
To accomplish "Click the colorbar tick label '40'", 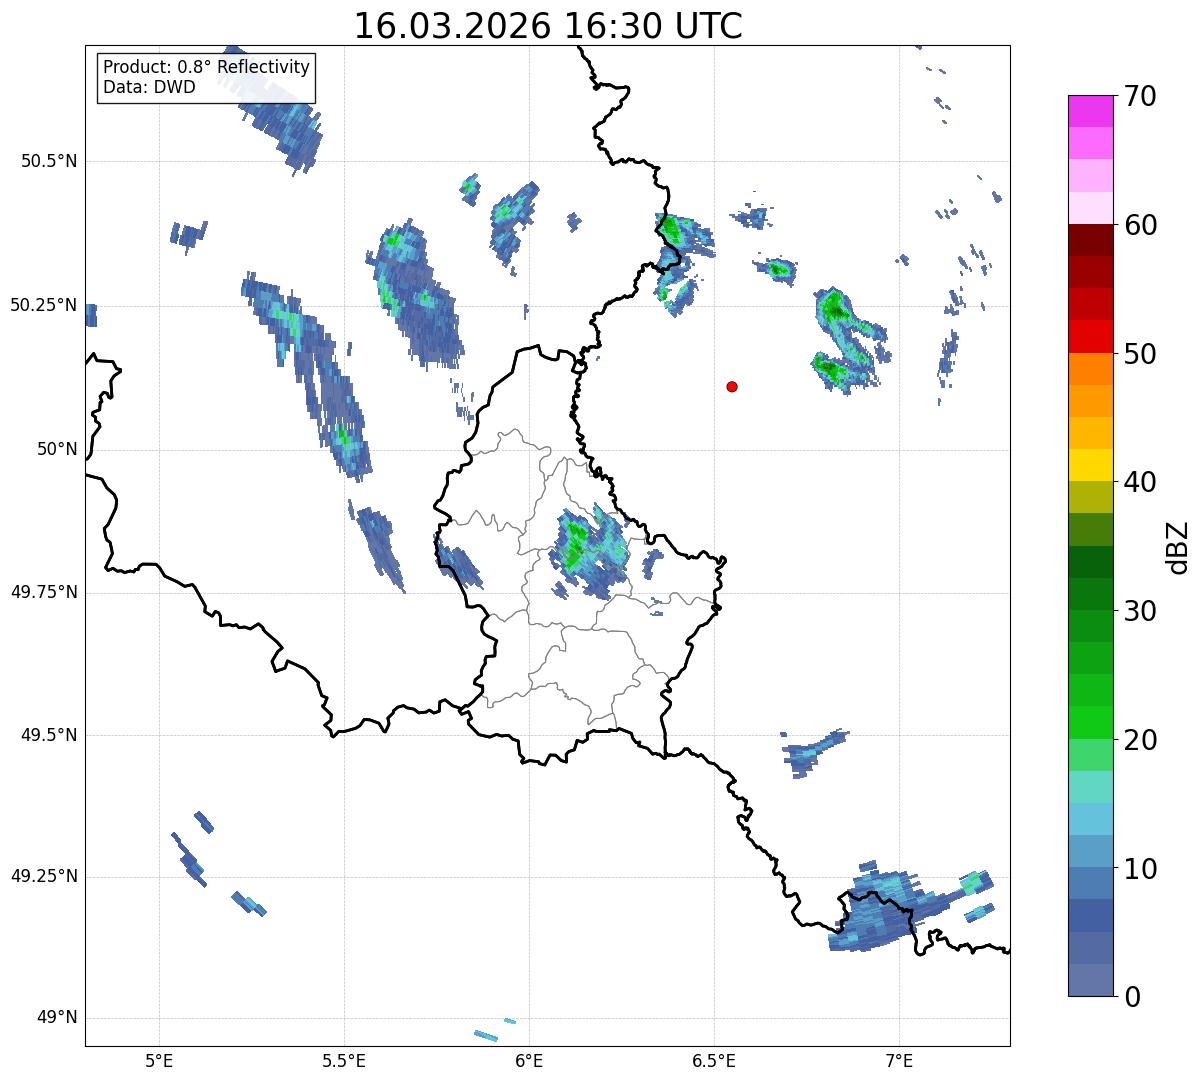I will pyautogui.click(x=1141, y=482).
